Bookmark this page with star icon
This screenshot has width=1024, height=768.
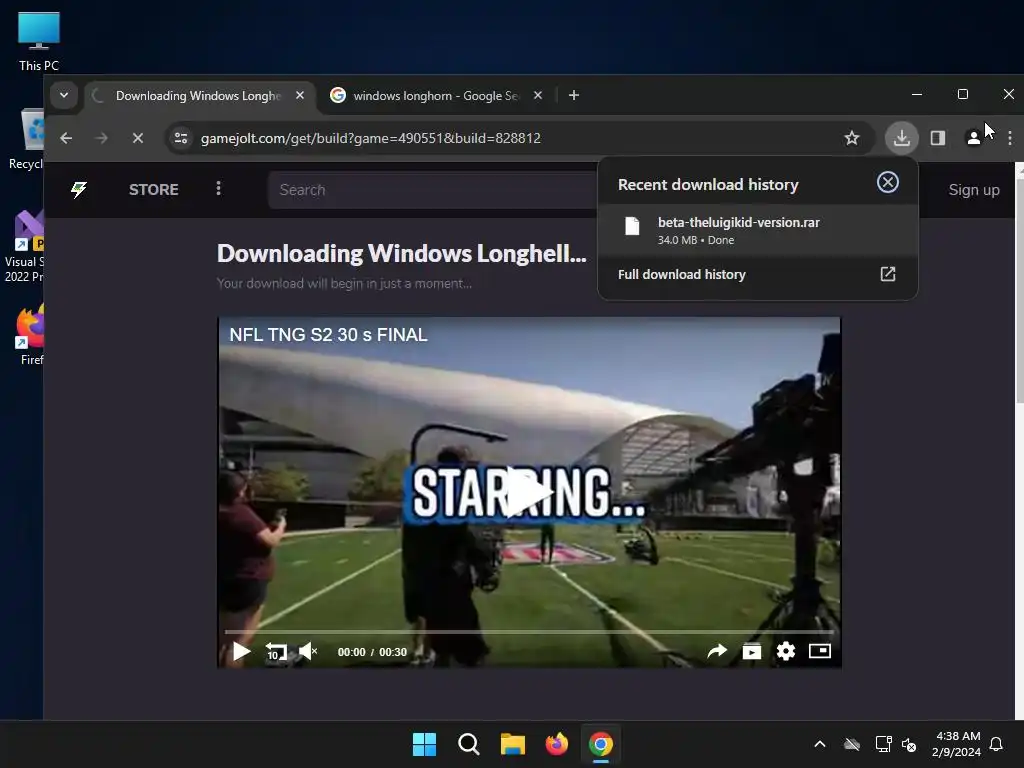[851, 138]
